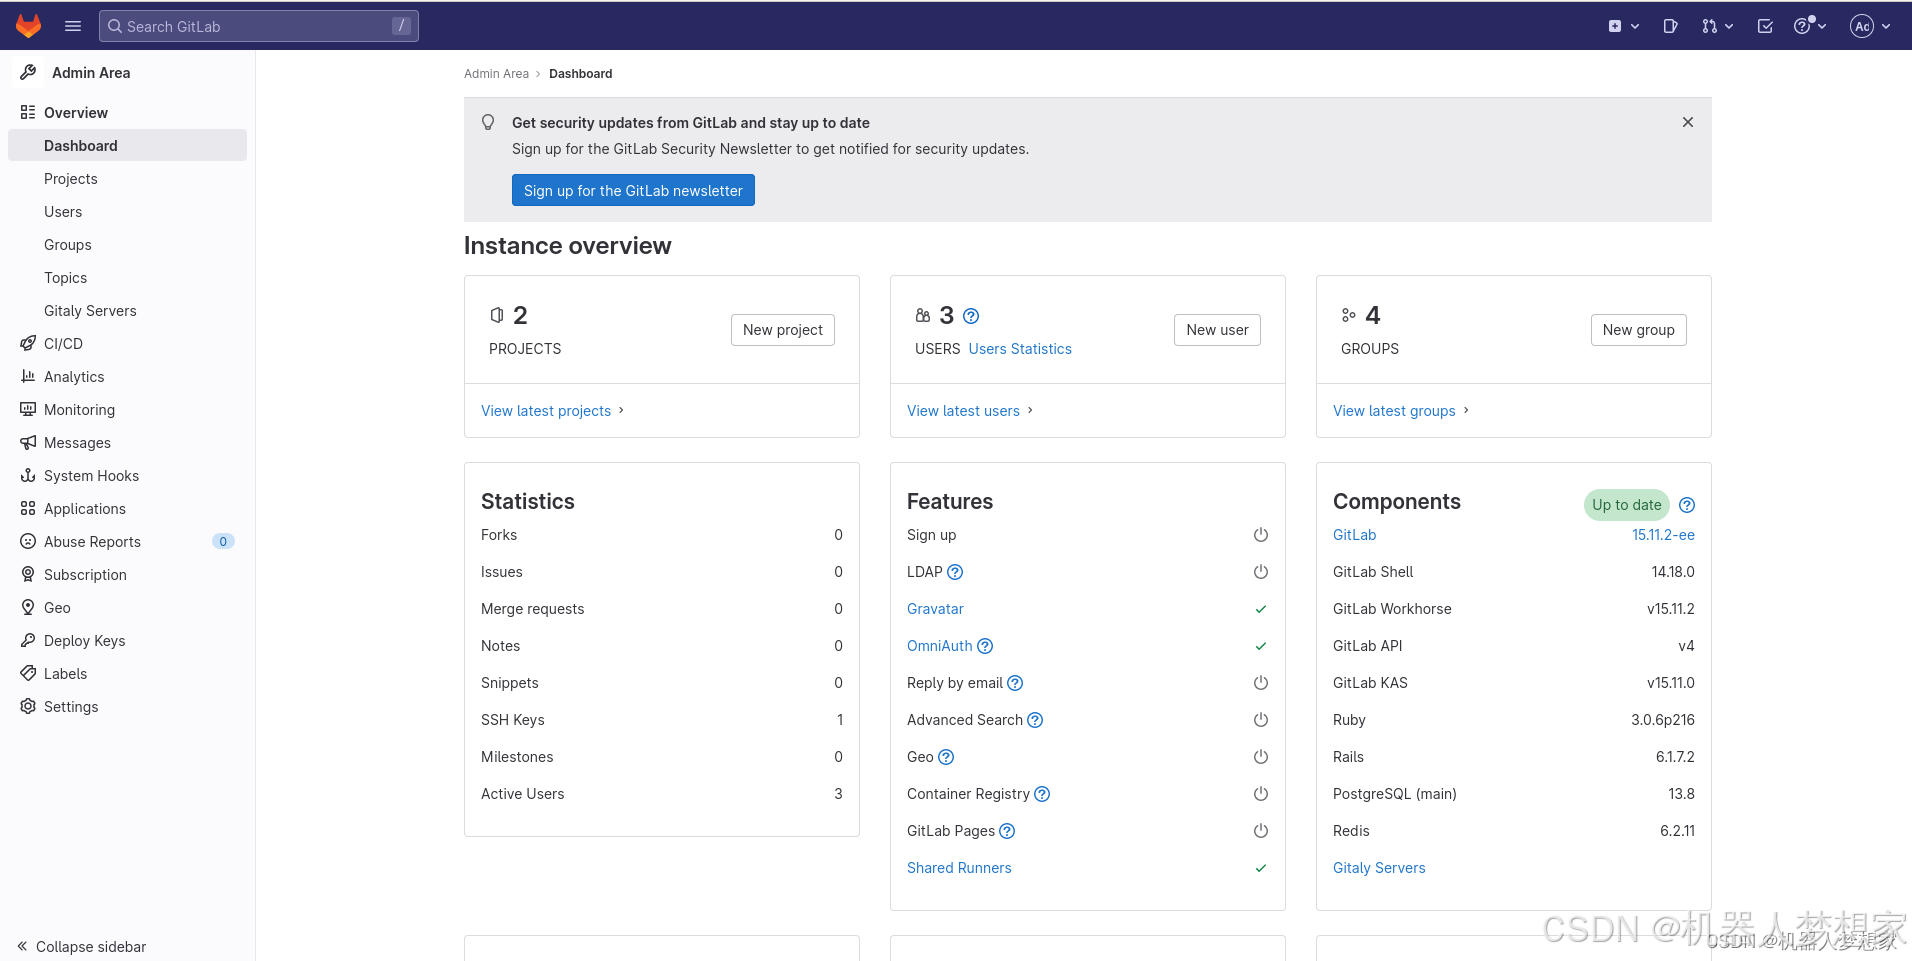The width and height of the screenshot is (1912, 961).
Task: Open the Shared Runners link
Action: pos(959,868)
